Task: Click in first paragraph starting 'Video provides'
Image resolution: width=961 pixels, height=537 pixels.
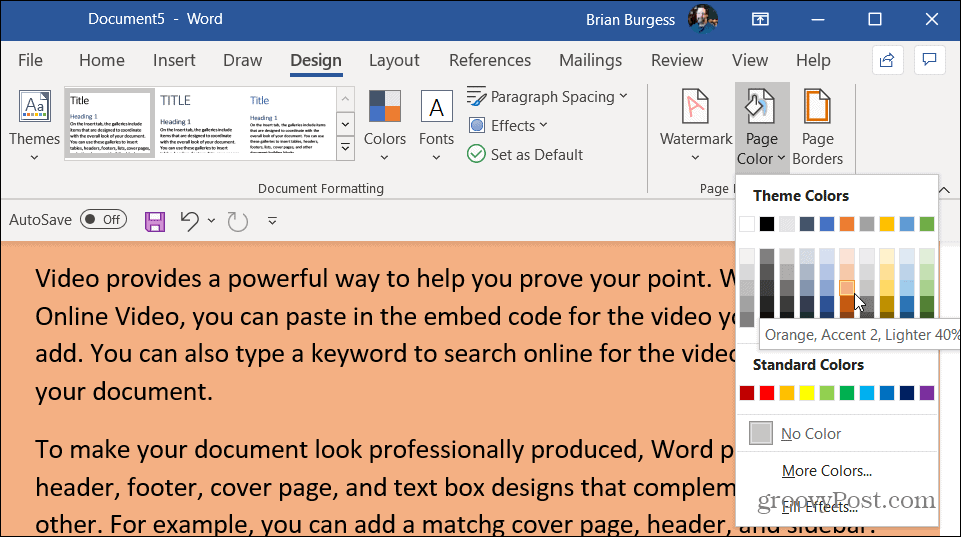Action: (385, 335)
